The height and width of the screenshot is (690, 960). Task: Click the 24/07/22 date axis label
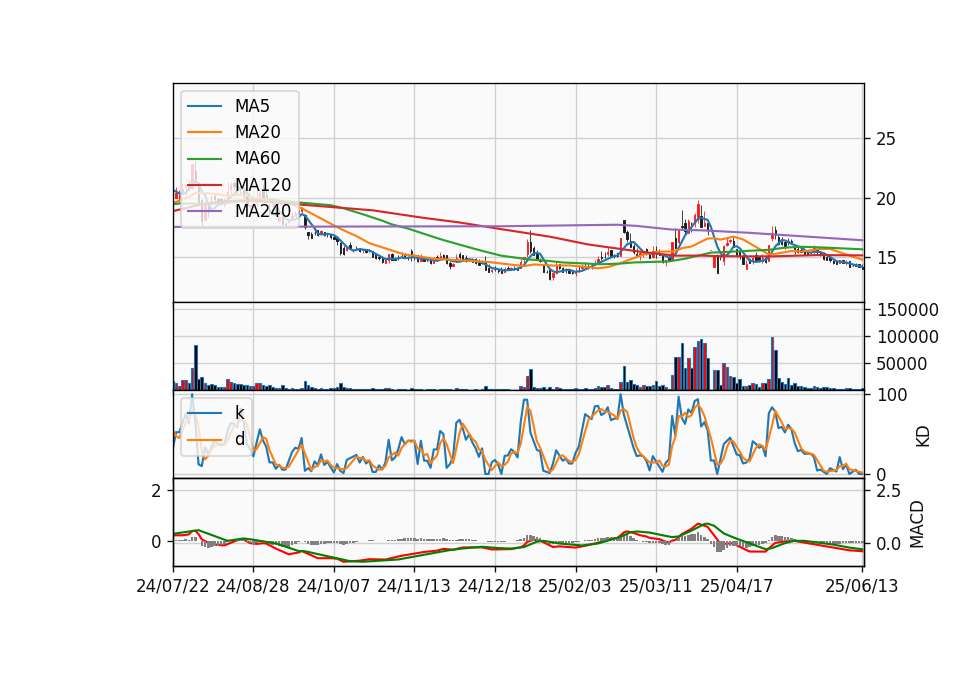[x=173, y=586]
